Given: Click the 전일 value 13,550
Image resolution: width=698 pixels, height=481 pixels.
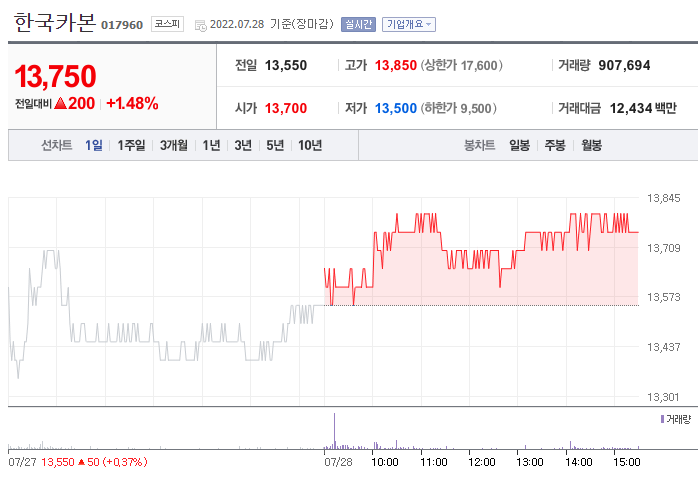Looking at the screenshot, I should click(x=286, y=65).
